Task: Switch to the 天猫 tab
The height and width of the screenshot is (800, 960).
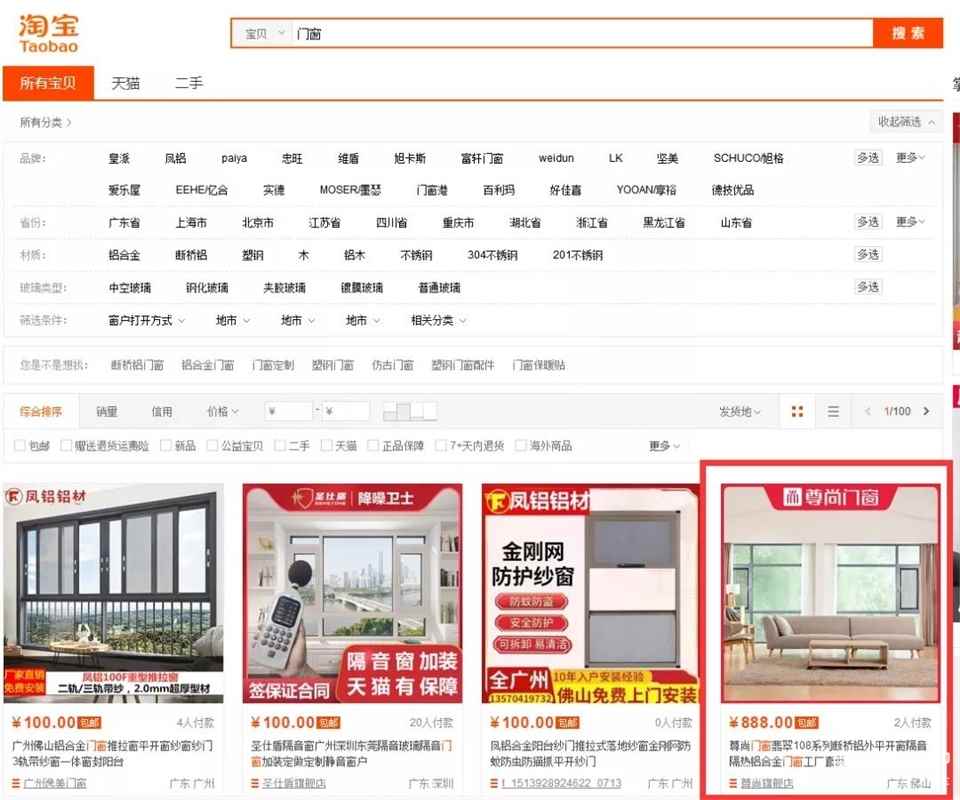Action: tap(125, 84)
